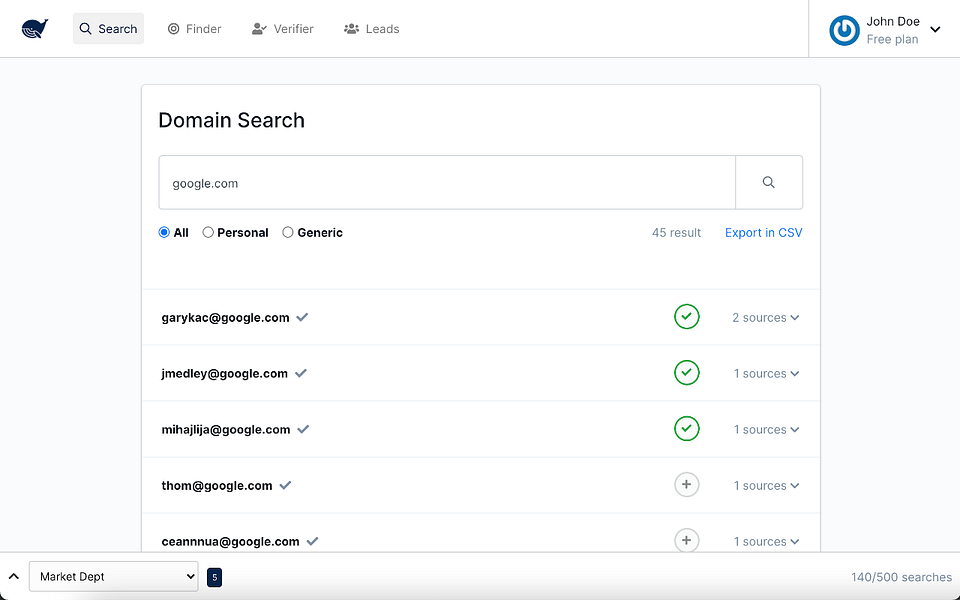Screen dimensions: 960x600
Task: Open the Leads page
Action: [371, 29]
